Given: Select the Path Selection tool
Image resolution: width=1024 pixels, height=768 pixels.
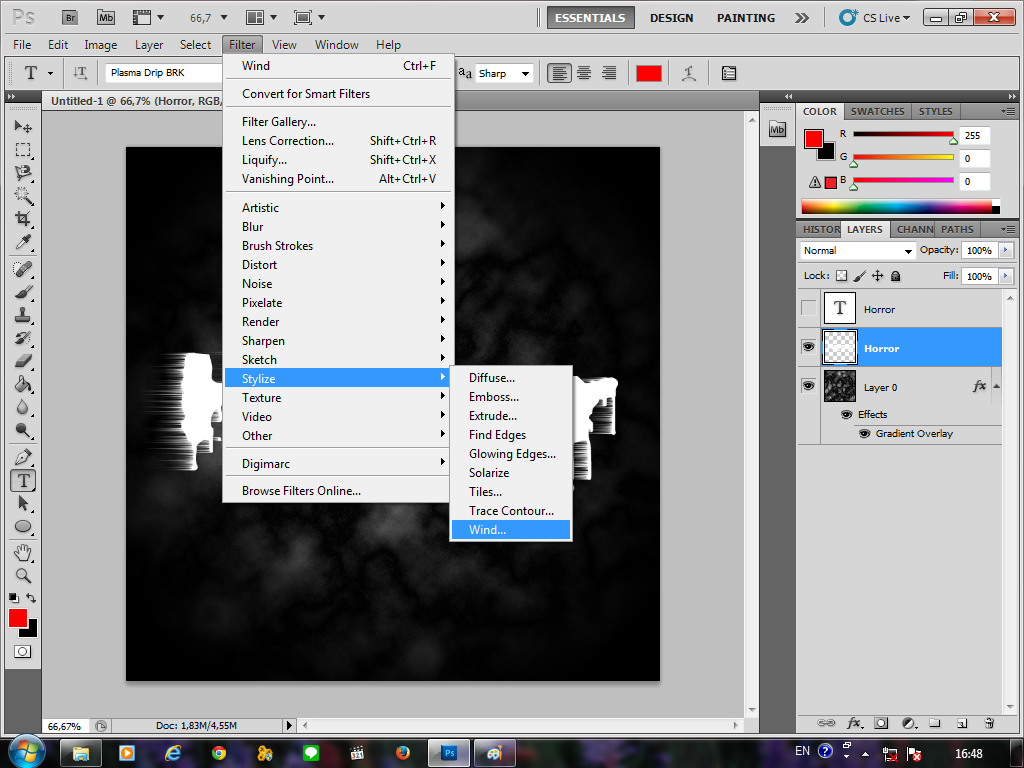Looking at the screenshot, I should tap(23, 504).
